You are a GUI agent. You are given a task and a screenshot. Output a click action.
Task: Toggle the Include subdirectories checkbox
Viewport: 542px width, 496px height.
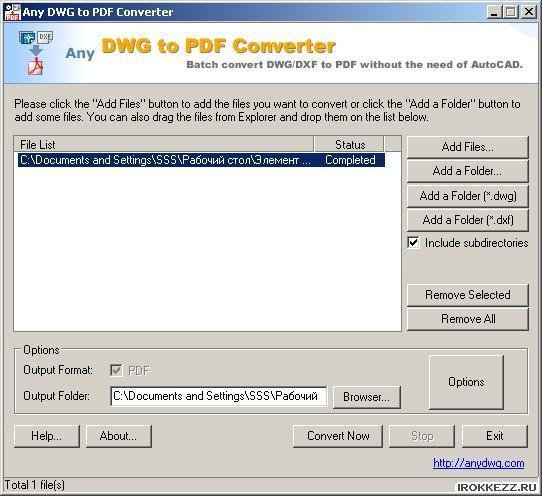tap(413, 243)
